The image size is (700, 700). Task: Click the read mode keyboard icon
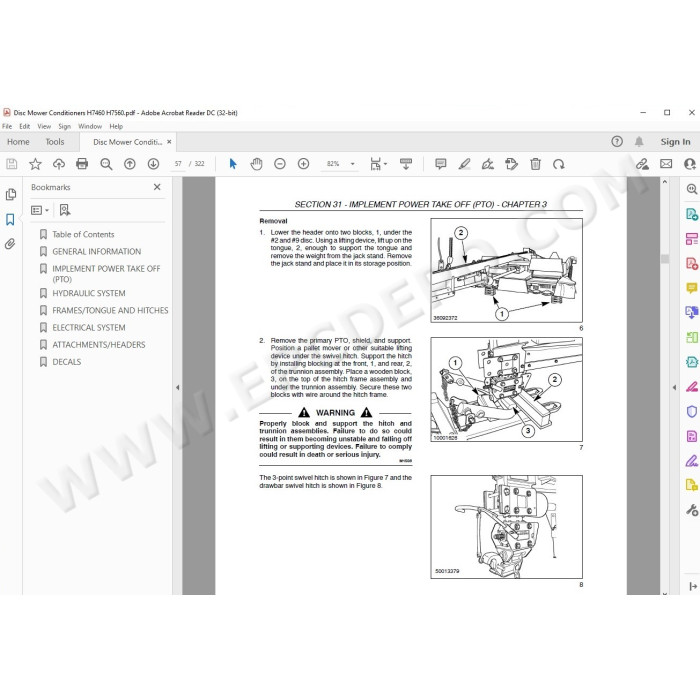point(406,164)
